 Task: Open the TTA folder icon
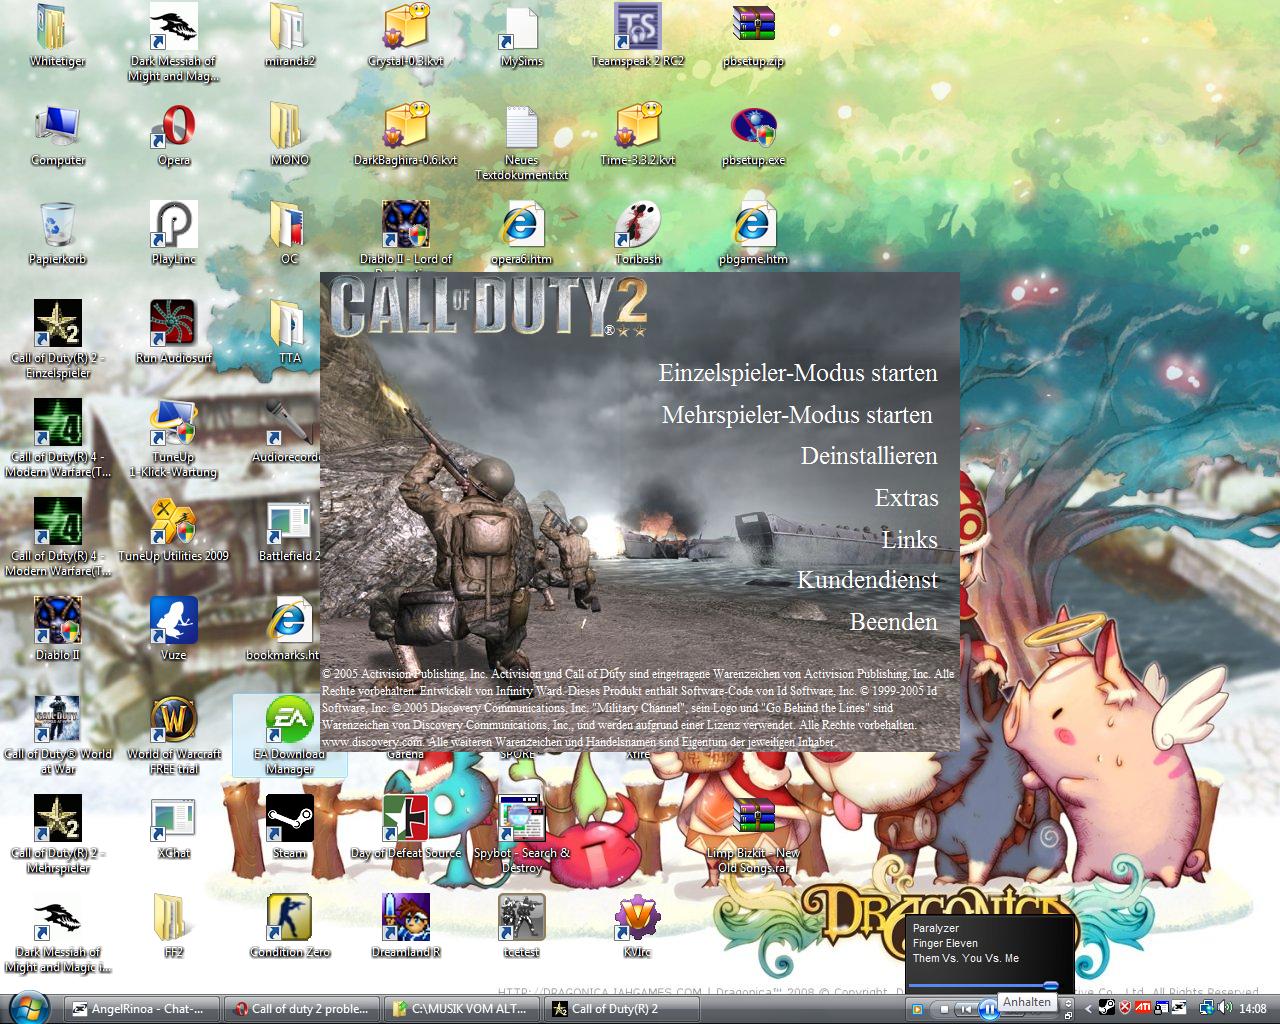[x=289, y=333]
